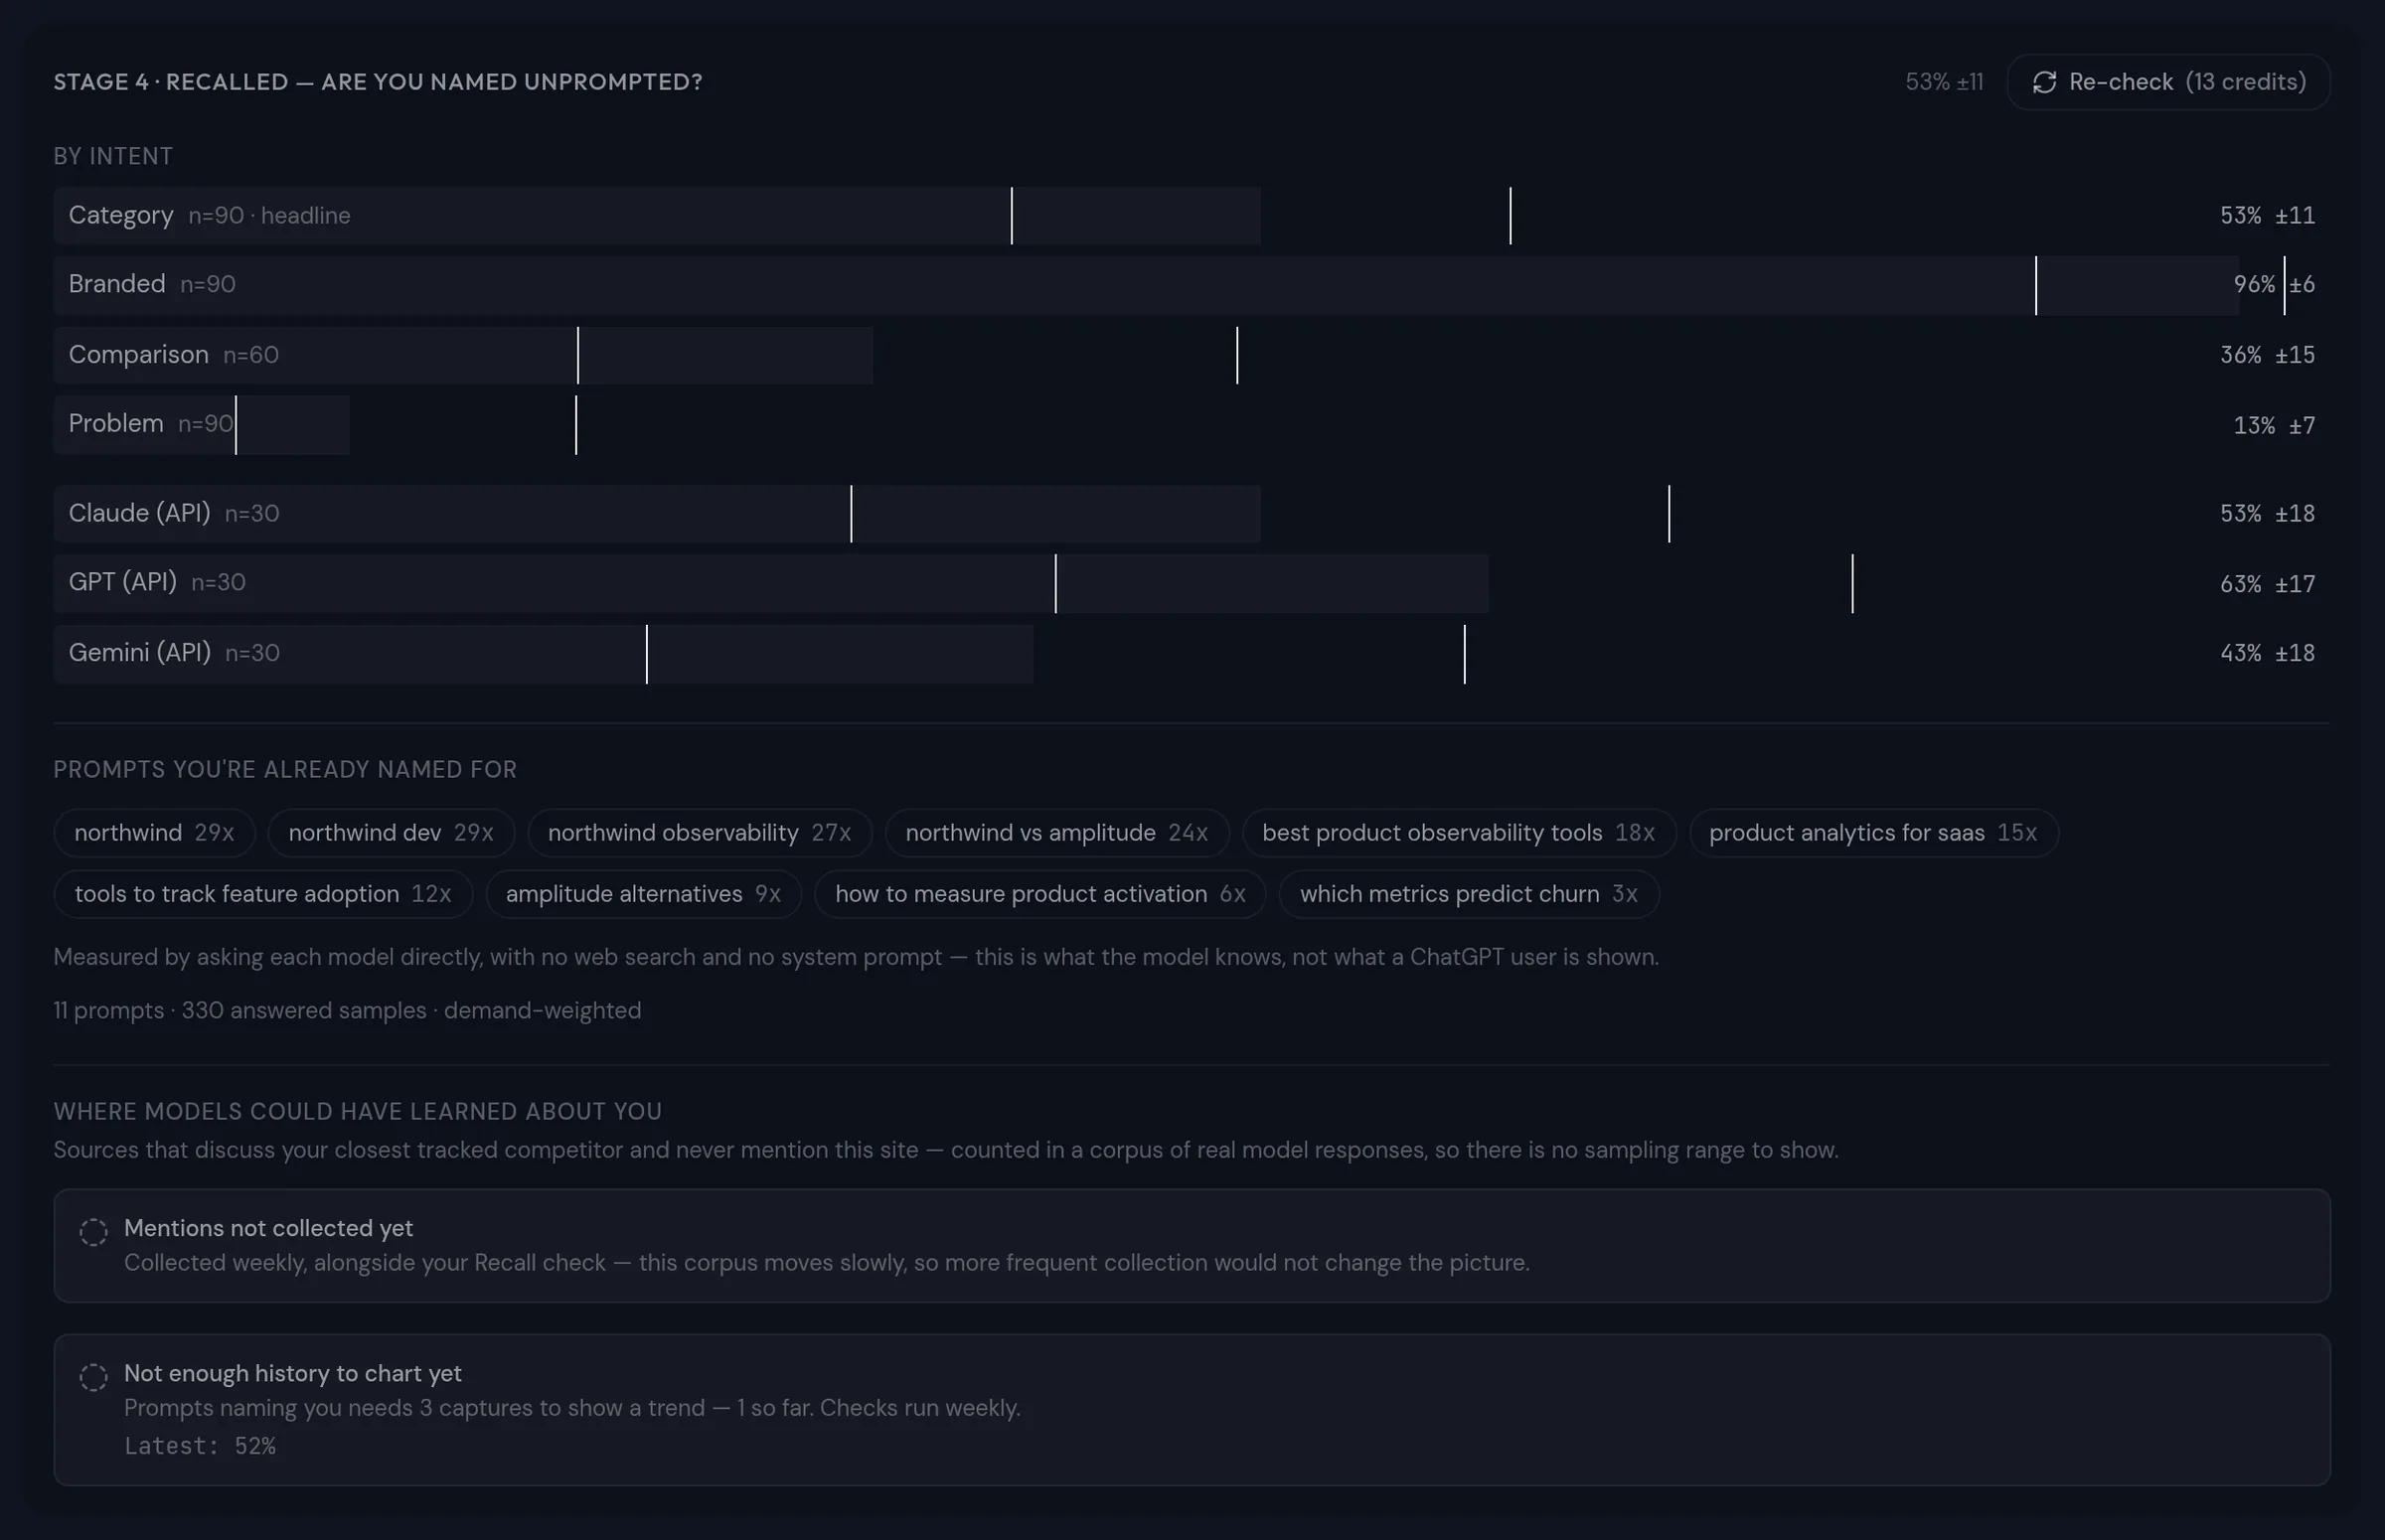Click the "northwind vs amplitude" chip
Screen dimensions: 2385x1540
[x=1057, y=833]
